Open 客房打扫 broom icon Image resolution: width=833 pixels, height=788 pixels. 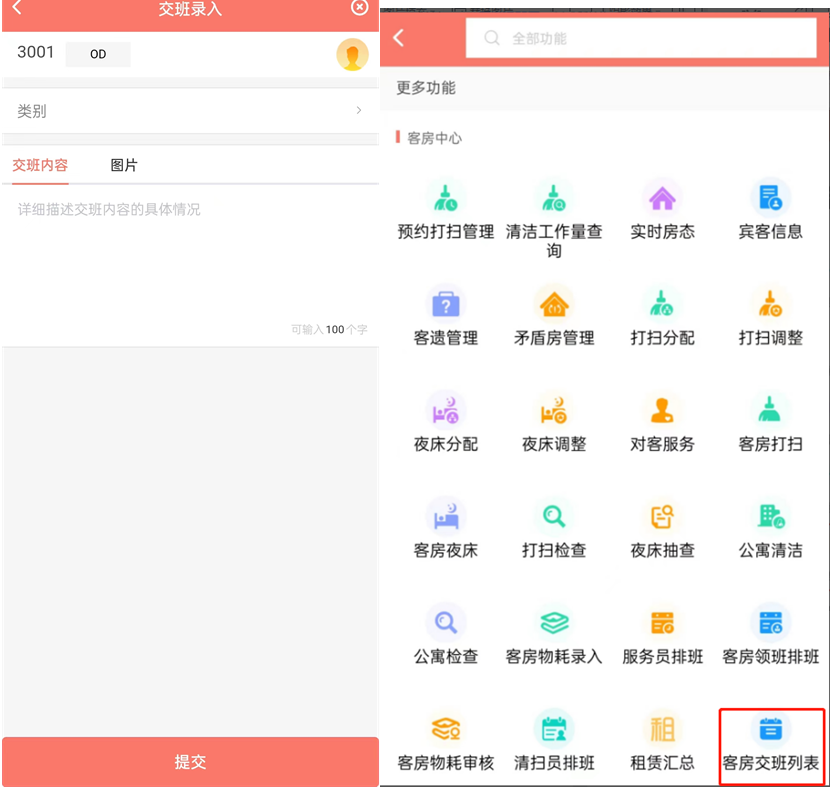tap(770, 411)
